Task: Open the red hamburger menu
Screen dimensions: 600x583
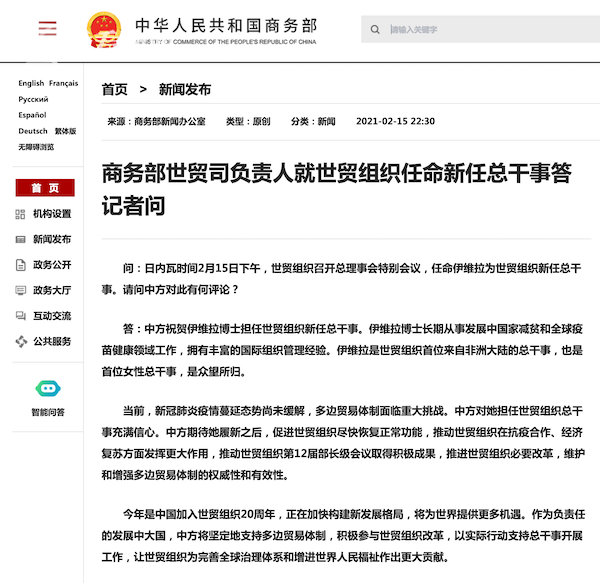Action: click(47, 27)
